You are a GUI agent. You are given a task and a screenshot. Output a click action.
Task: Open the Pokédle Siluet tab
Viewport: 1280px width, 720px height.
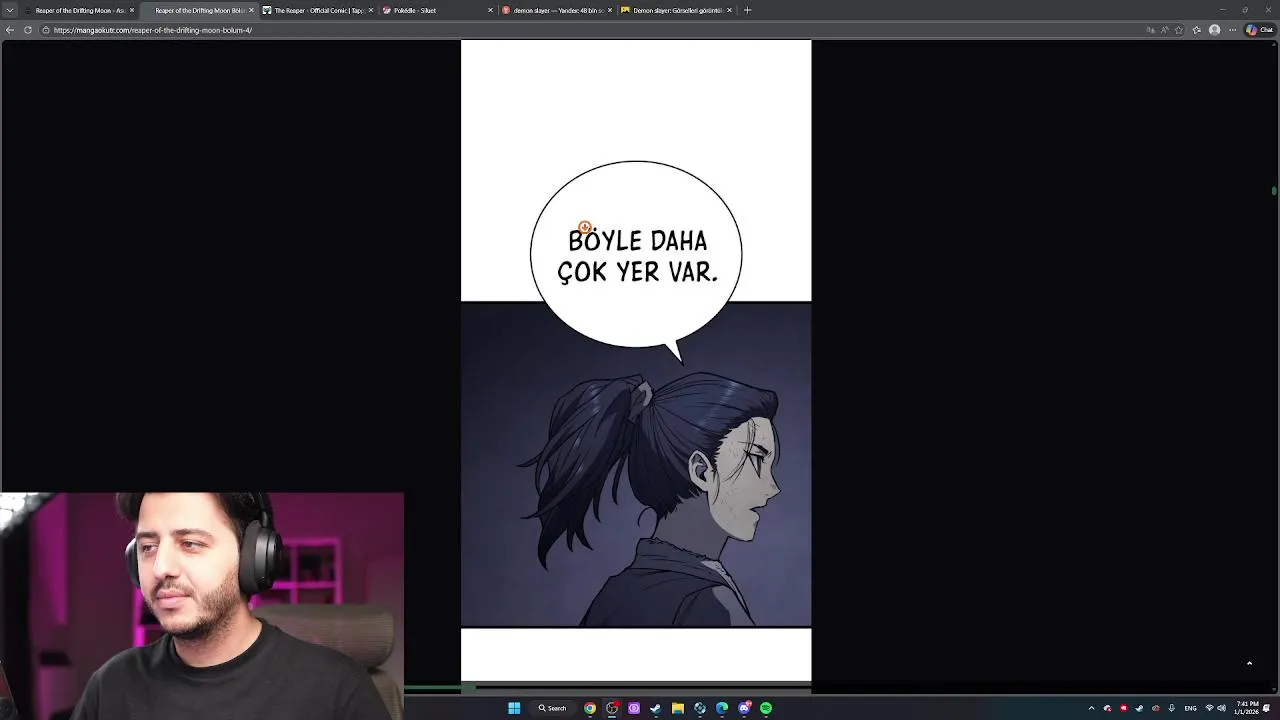point(438,10)
